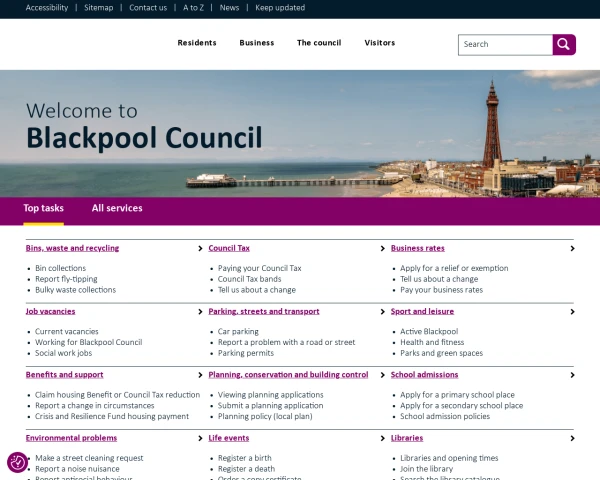
Task: Click 'Apply for a primary school place'
Action: [457, 395]
